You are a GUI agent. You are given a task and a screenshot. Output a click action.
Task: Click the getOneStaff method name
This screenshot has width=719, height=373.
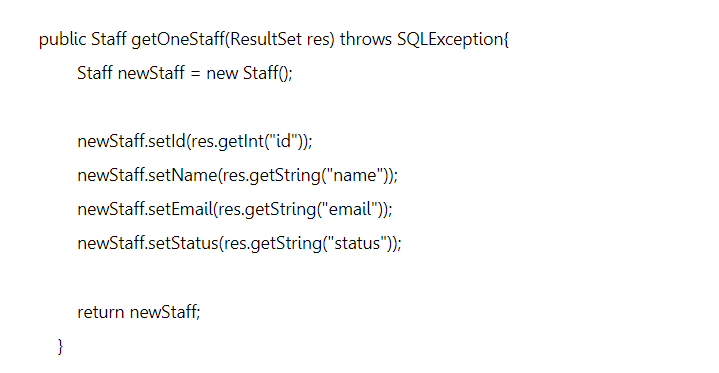tap(178, 39)
